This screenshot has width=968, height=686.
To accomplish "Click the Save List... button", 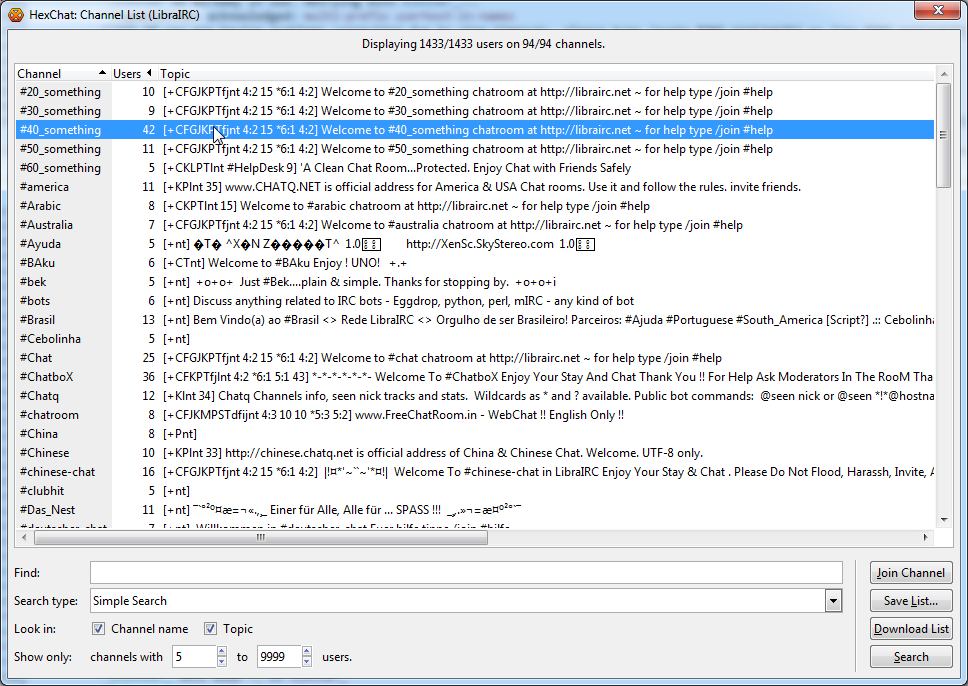I will pos(910,601).
